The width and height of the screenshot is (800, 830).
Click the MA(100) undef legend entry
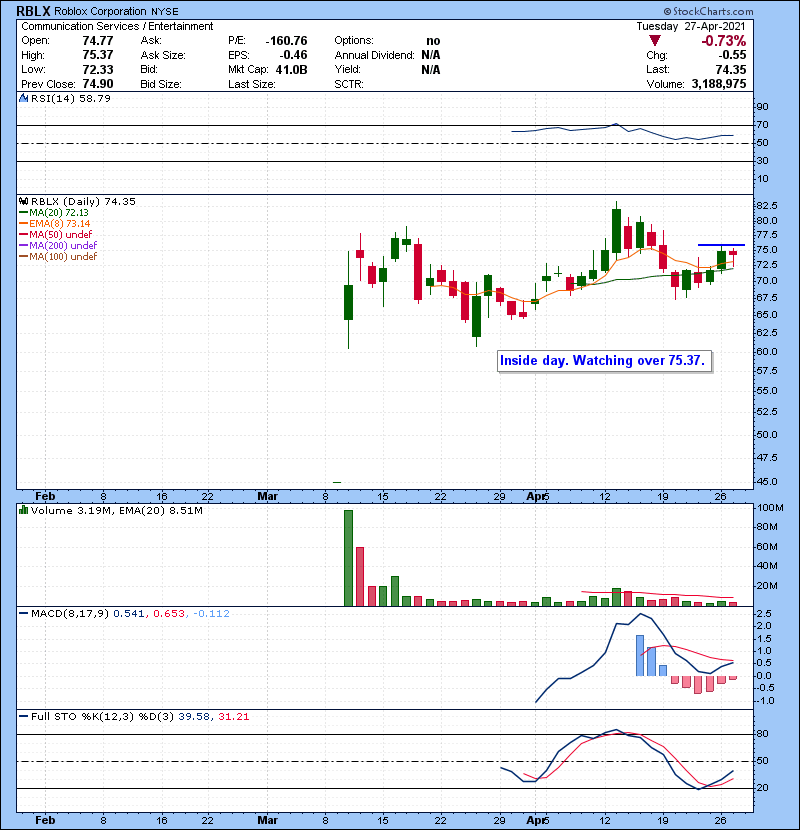click(x=63, y=257)
